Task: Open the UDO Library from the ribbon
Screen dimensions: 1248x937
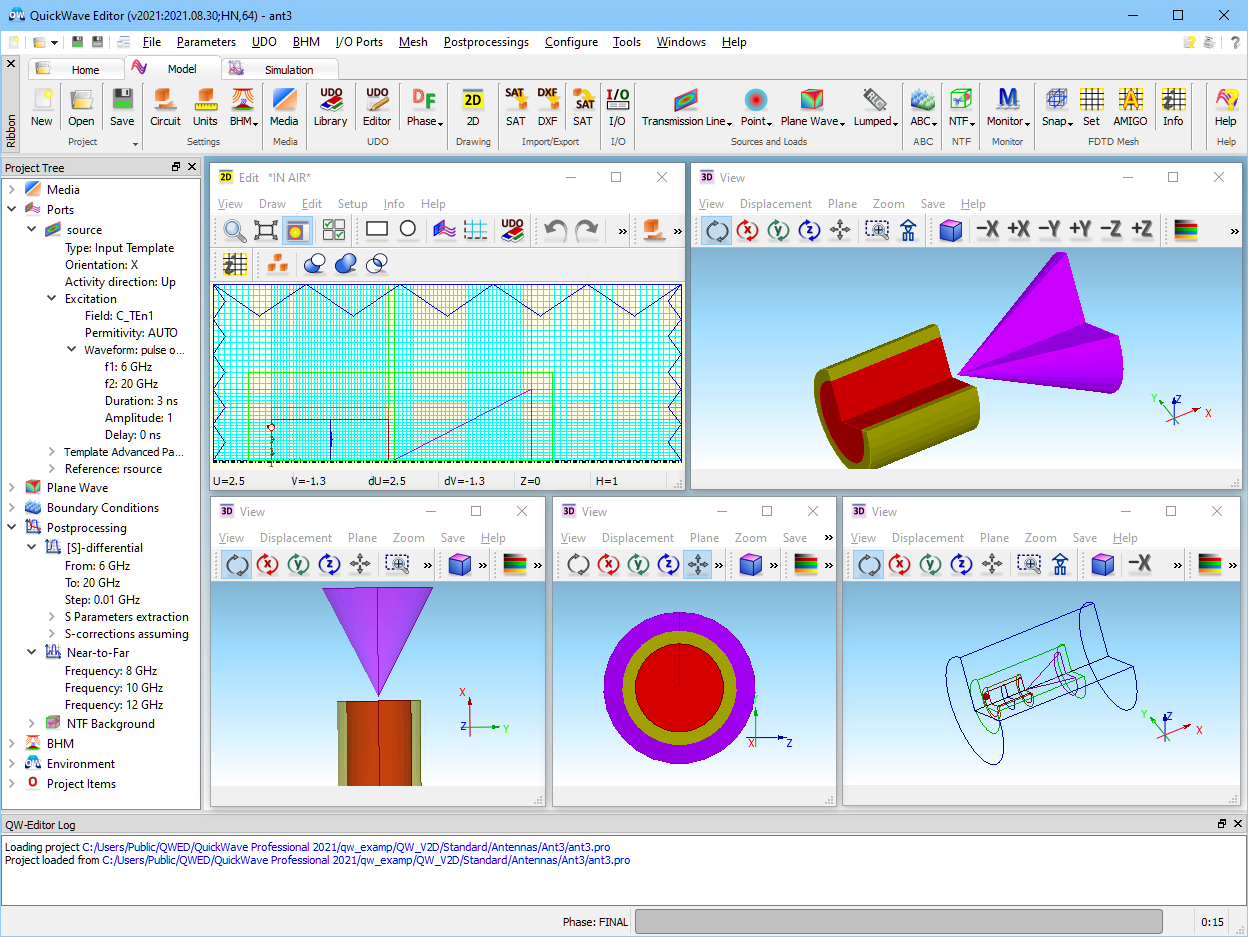Action: coord(330,108)
